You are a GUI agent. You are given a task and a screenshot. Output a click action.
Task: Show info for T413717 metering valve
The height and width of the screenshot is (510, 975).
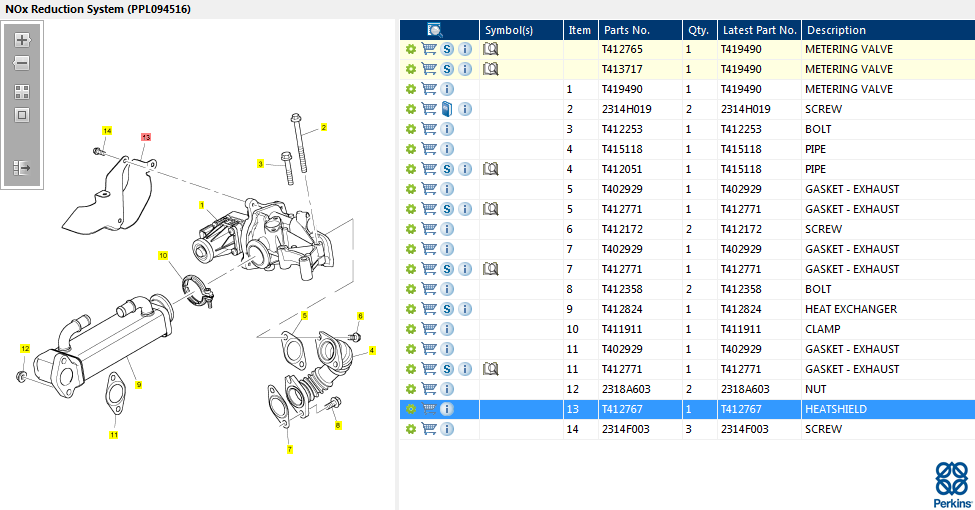(465, 69)
